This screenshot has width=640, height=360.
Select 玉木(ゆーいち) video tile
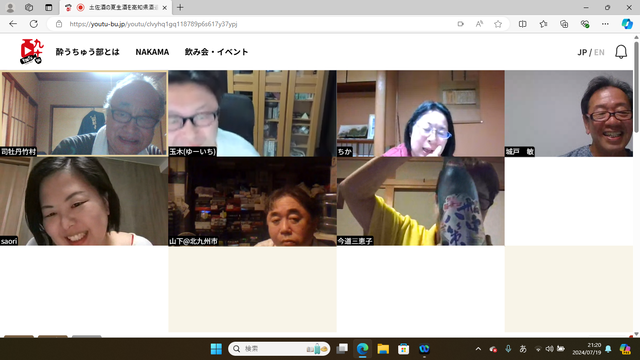point(252,113)
